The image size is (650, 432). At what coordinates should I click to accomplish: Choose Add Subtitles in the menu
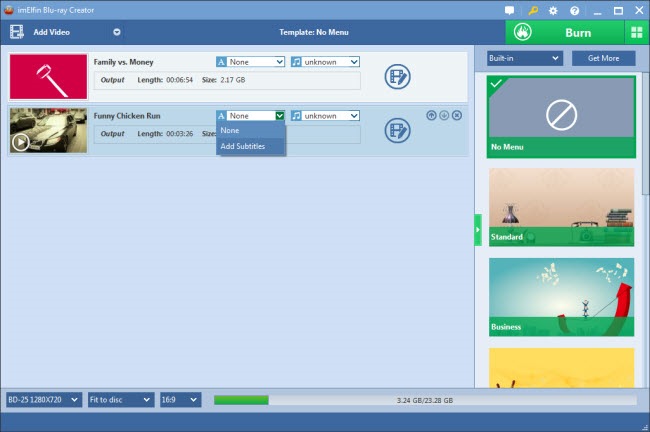pyautogui.click(x=250, y=146)
